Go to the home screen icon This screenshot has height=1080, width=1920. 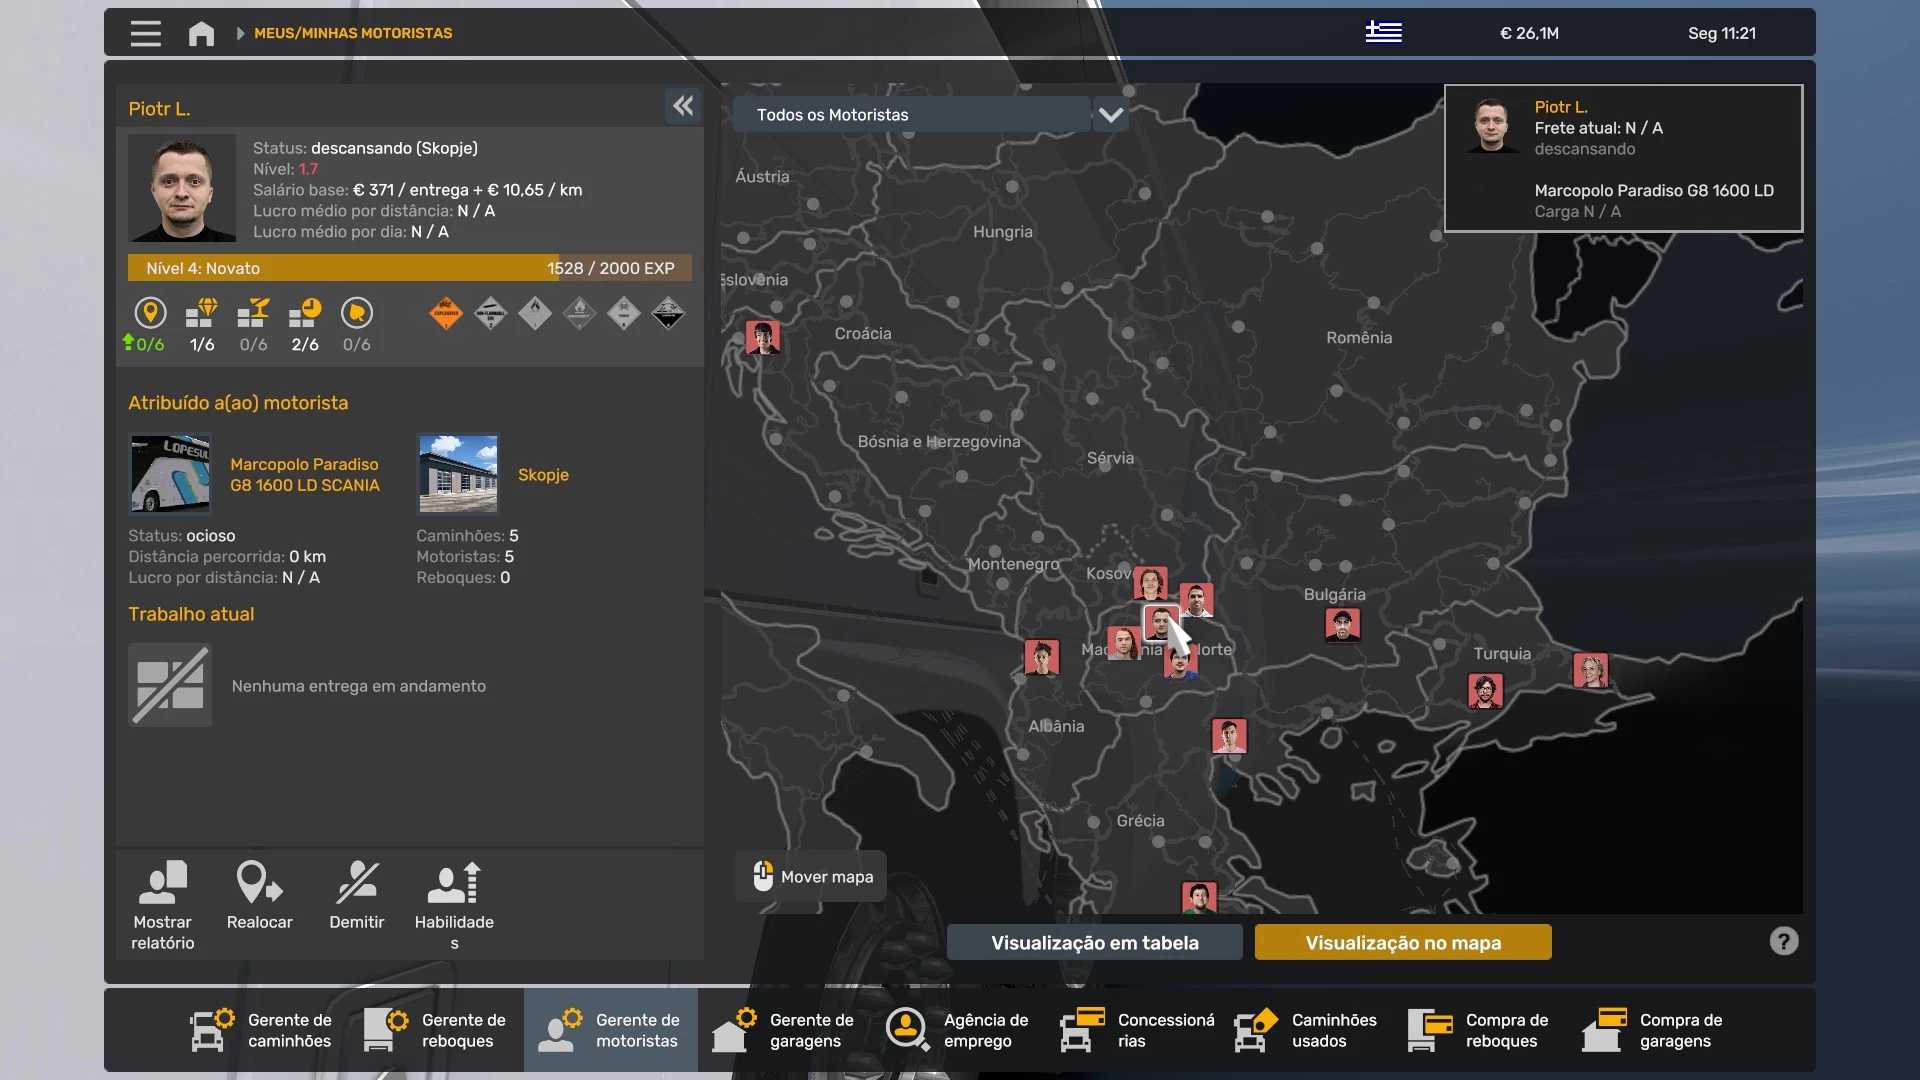pyautogui.click(x=201, y=33)
